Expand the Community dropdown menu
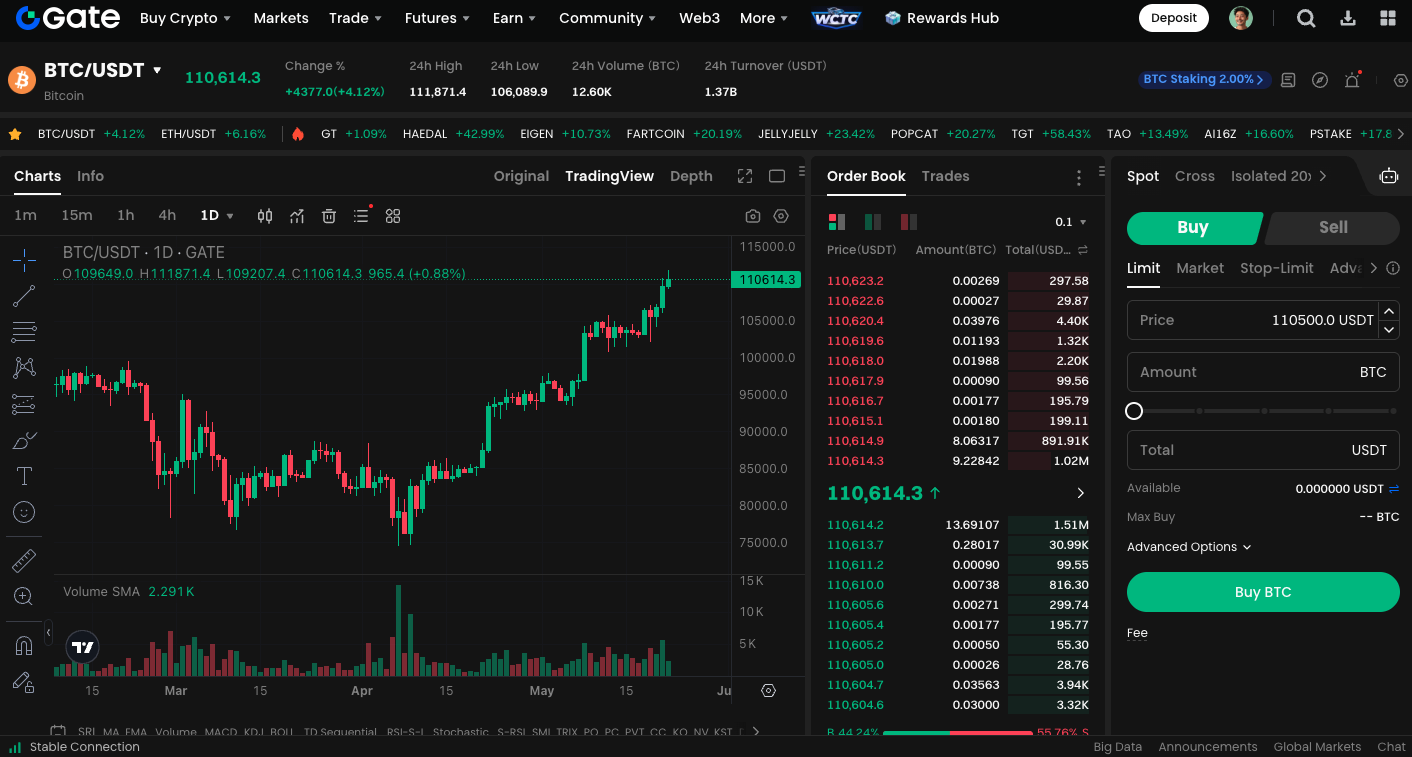Screen dimensions: 1412x757 pos(607,18)
